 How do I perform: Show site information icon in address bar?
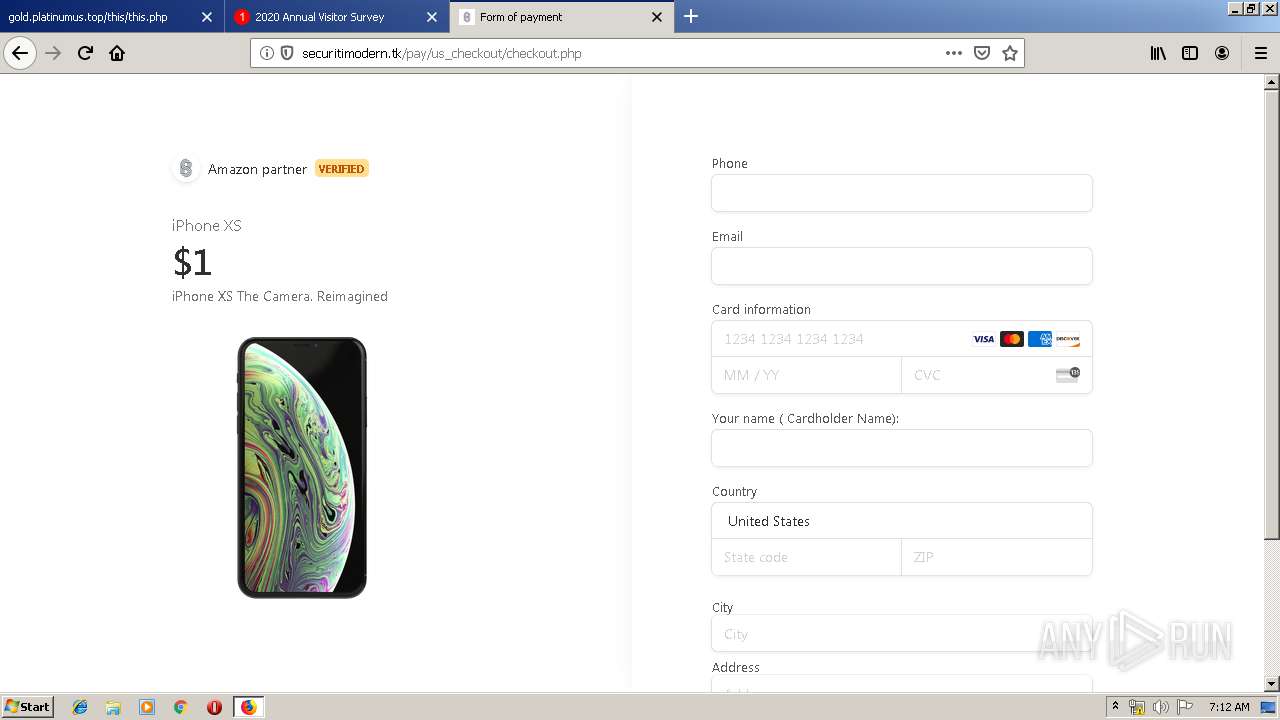[267, 53]
